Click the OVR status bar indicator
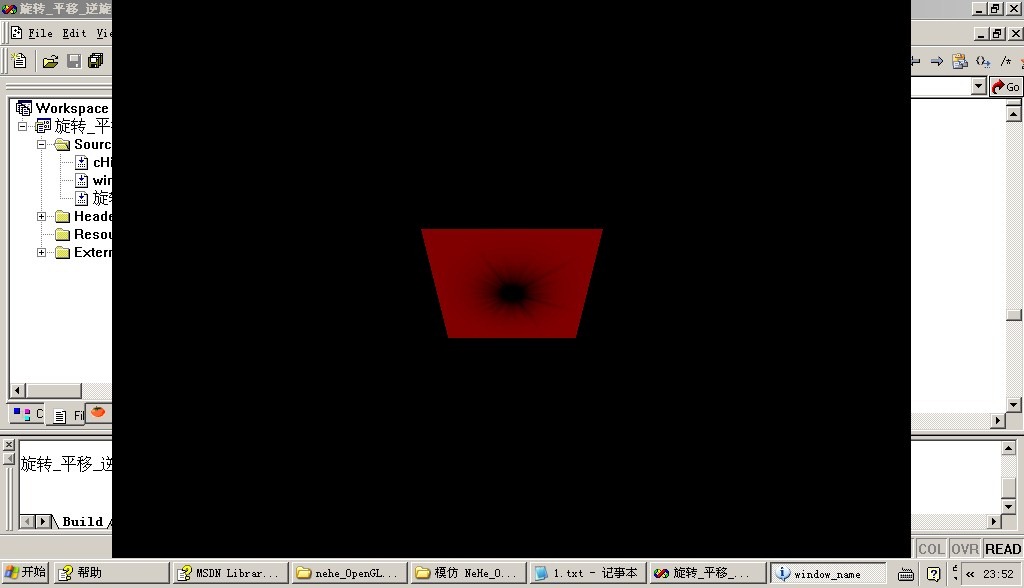 tap(965, 549)
